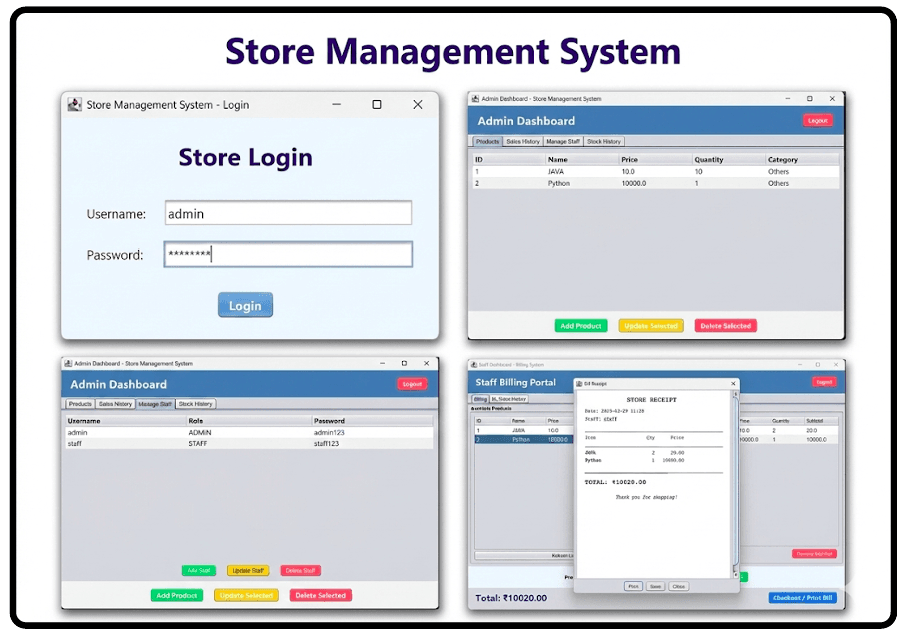The height and width of the screenshot is (638, 909).
Task: Close the receipt dialog with its X
Action: (733, 383)
